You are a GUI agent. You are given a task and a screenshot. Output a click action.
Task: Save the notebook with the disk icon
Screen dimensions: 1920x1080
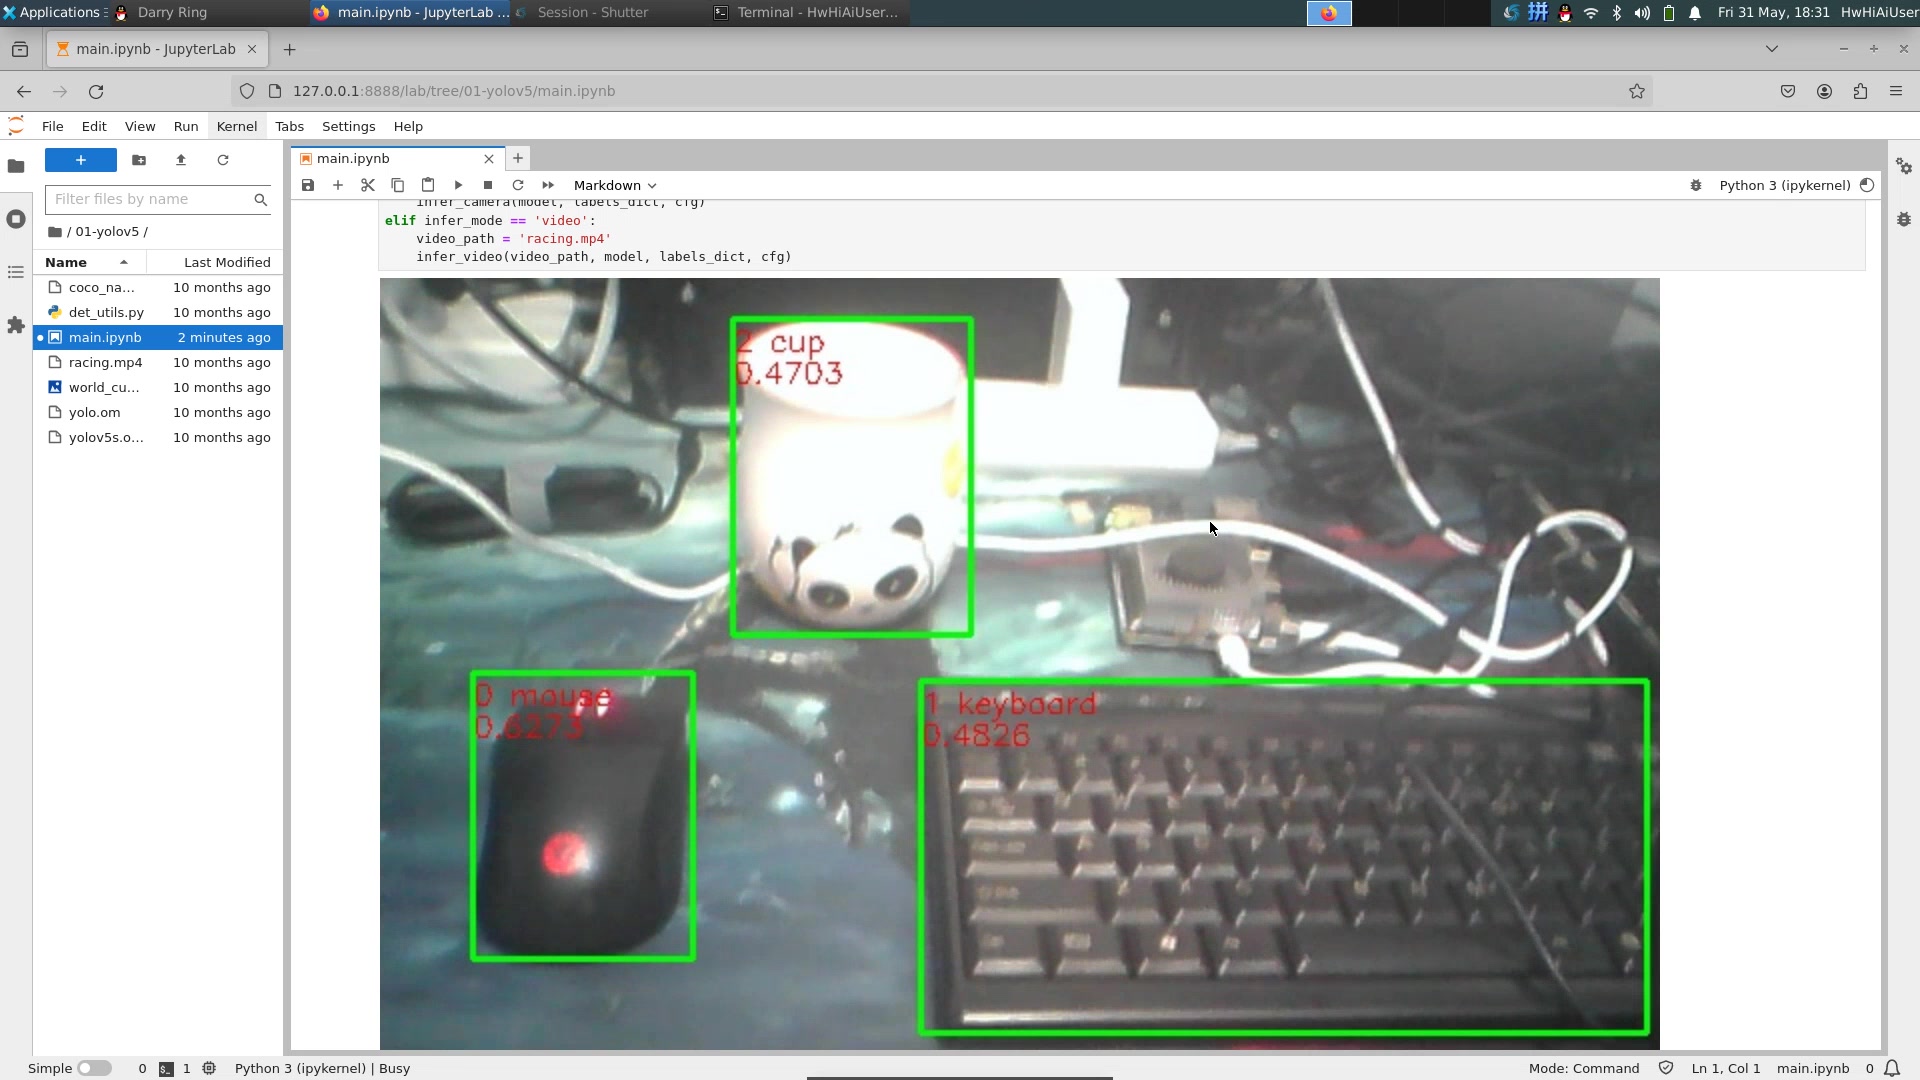tap(308, 185)
